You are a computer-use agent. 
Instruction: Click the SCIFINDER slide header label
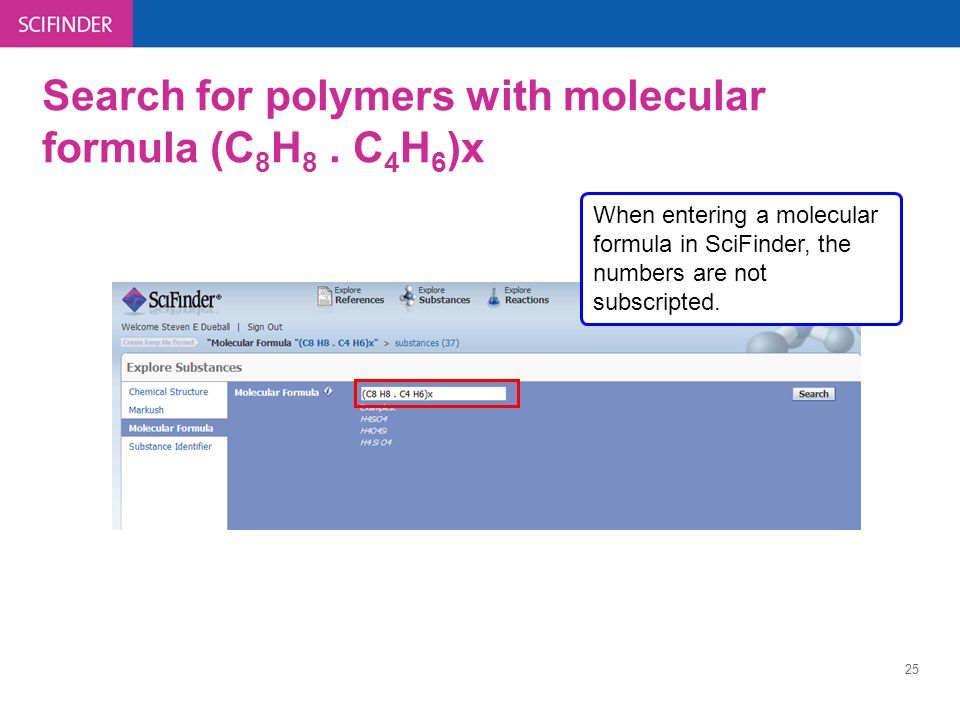[66, 24]
